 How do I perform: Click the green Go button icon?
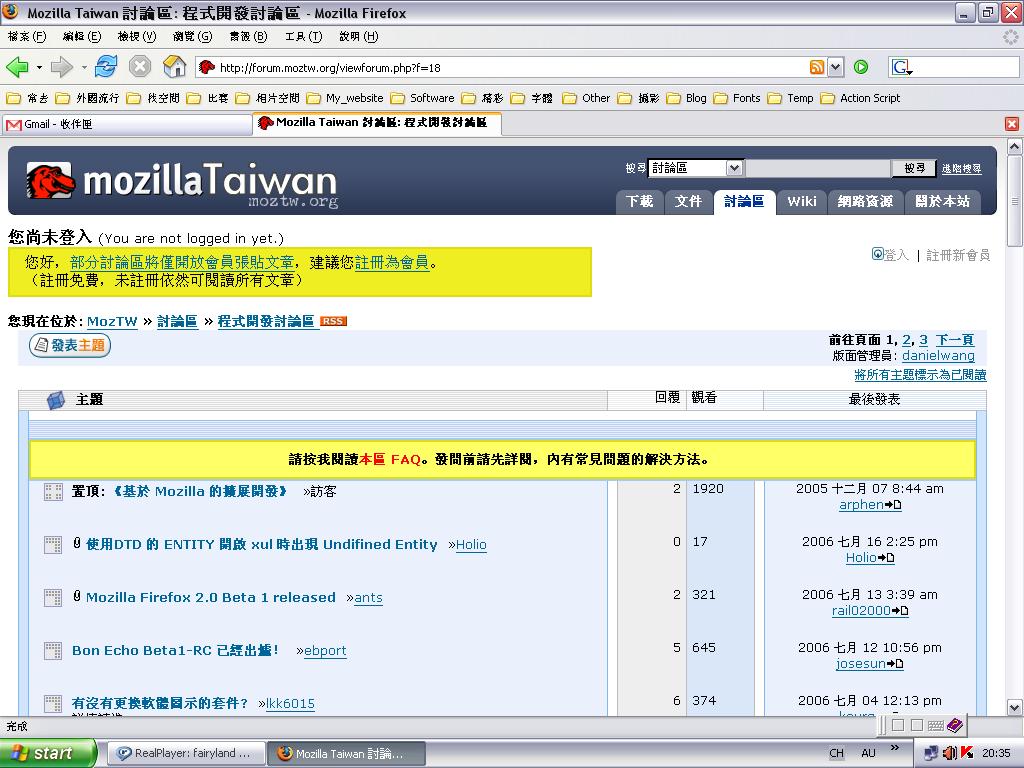pos(861,67)
